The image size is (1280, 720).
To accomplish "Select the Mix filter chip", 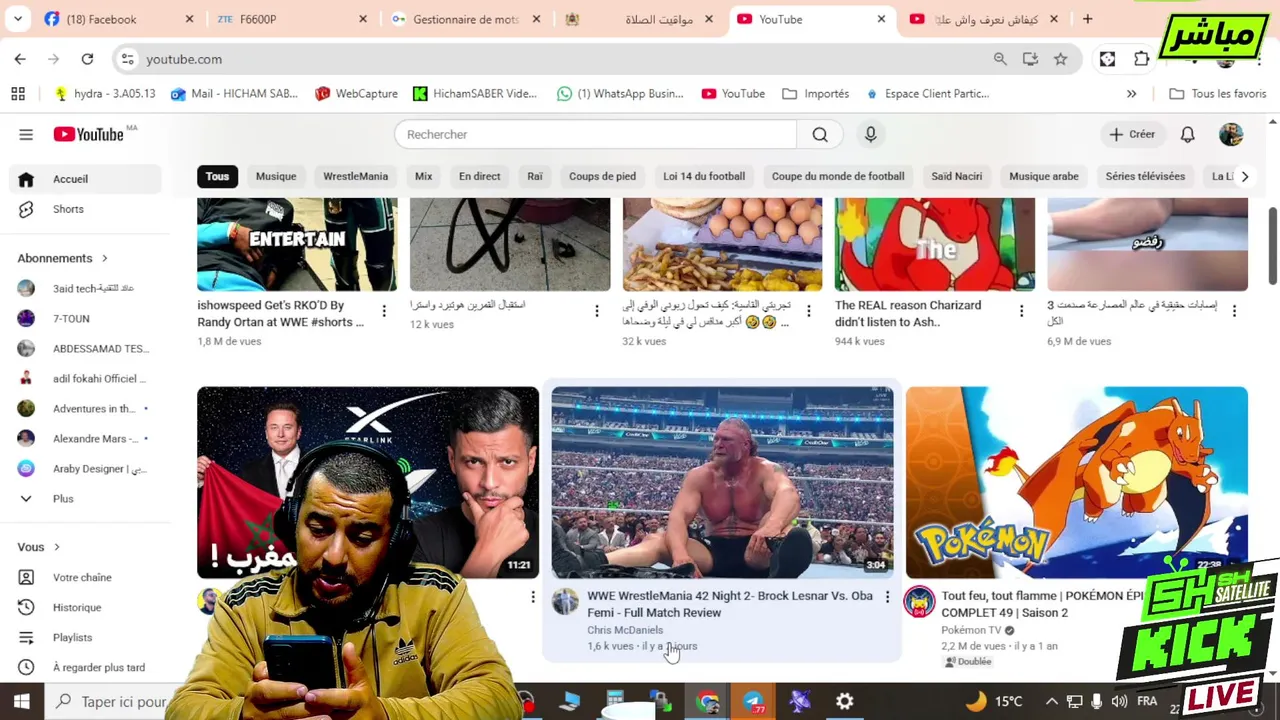I will pyautogui.click(x=423, y=176).
